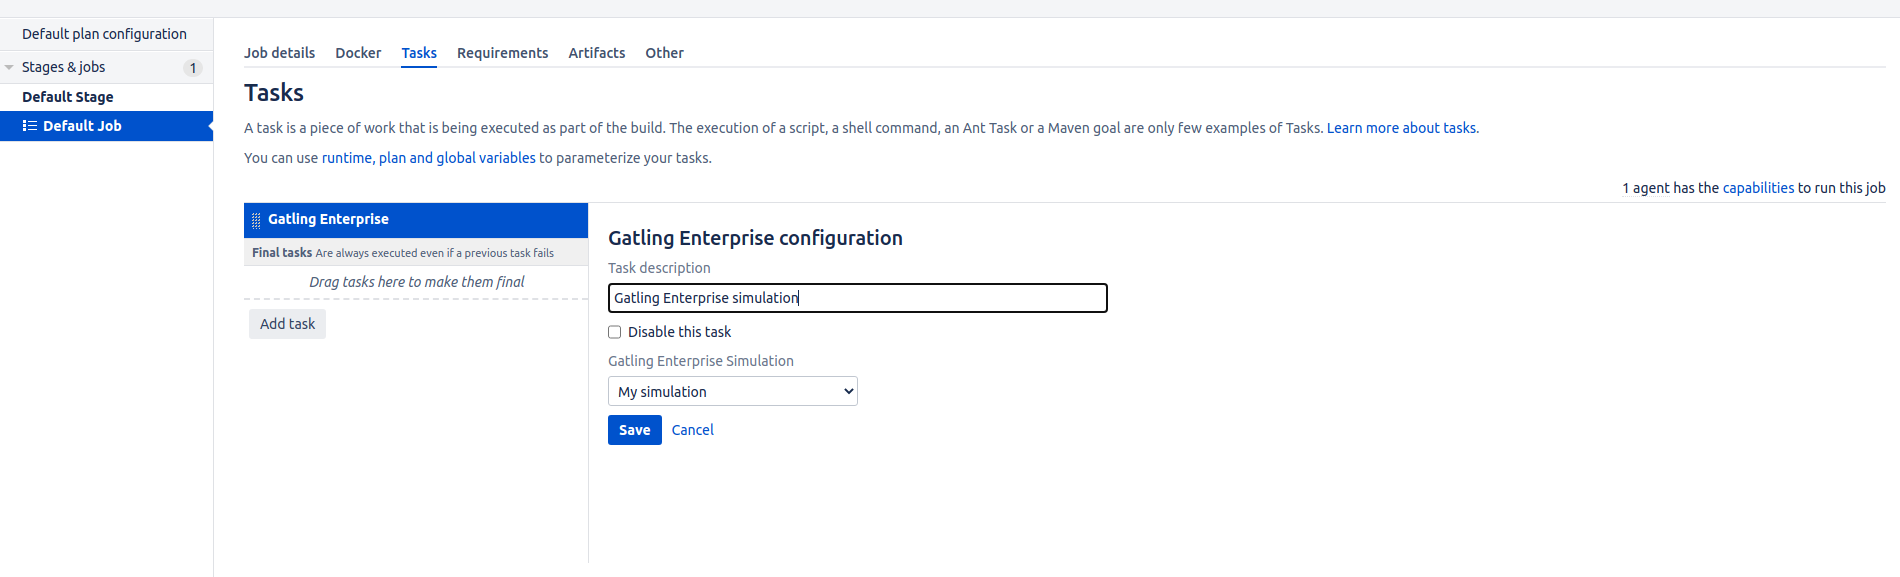This screenshot has height=577, width=1900.
Task: Check the Disable this task checkbox
Action: (615, 332)
